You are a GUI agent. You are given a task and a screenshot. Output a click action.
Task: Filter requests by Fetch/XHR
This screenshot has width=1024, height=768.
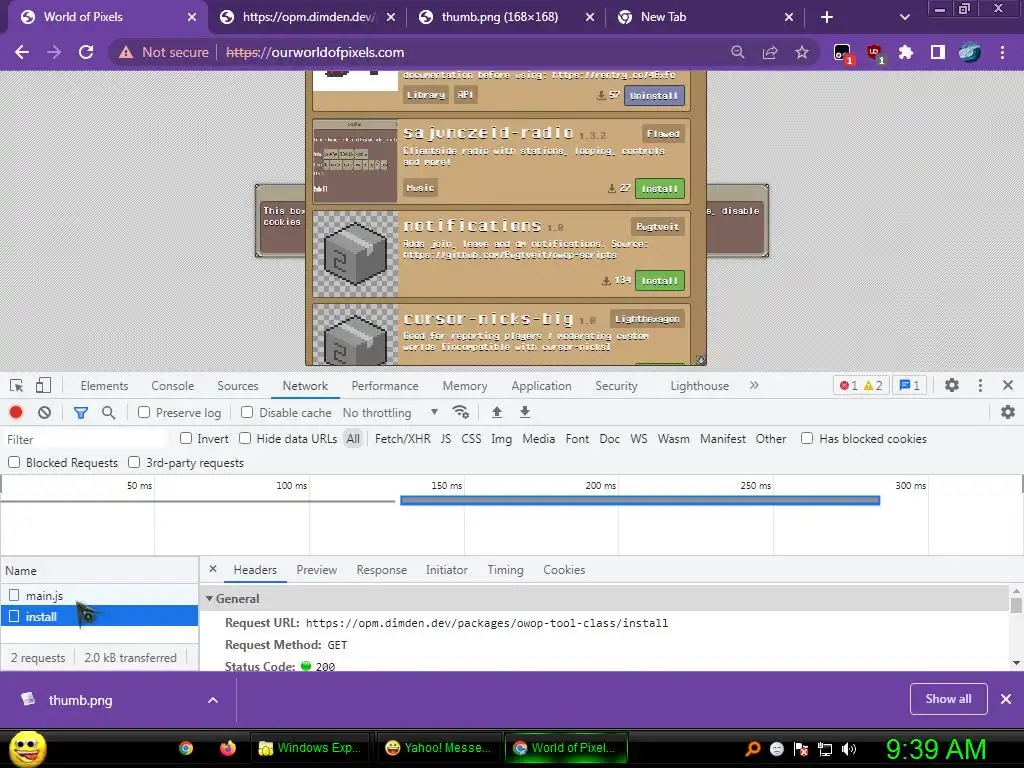click(402, 439)
